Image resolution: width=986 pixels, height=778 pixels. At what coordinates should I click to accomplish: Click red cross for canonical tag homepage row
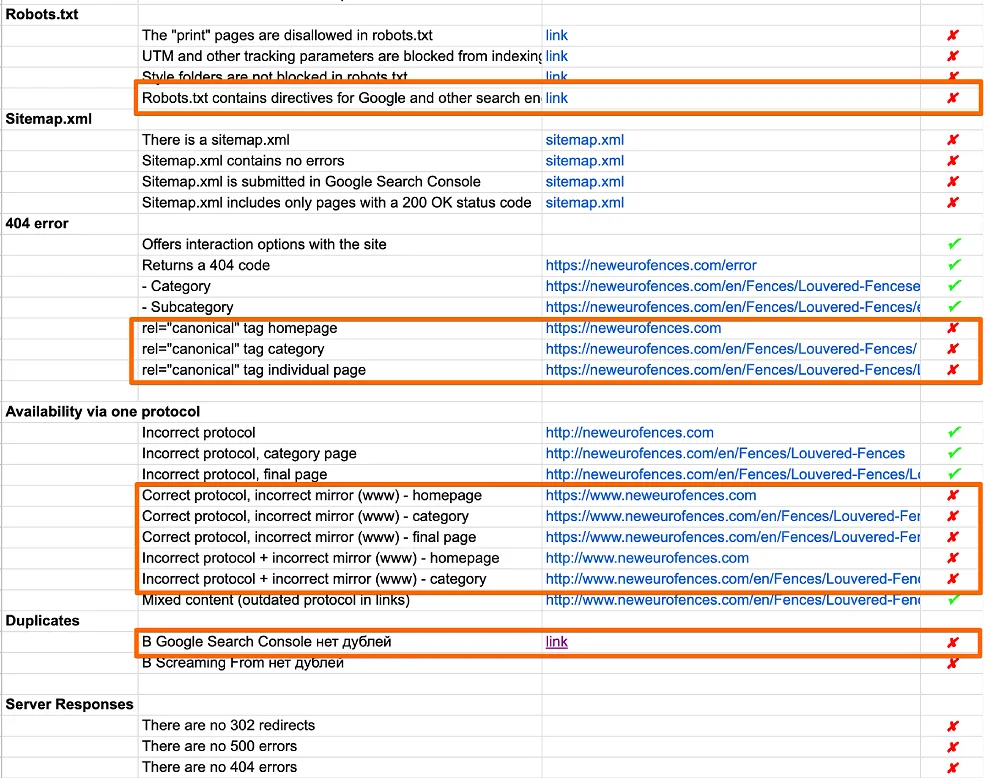click(952, 328)
